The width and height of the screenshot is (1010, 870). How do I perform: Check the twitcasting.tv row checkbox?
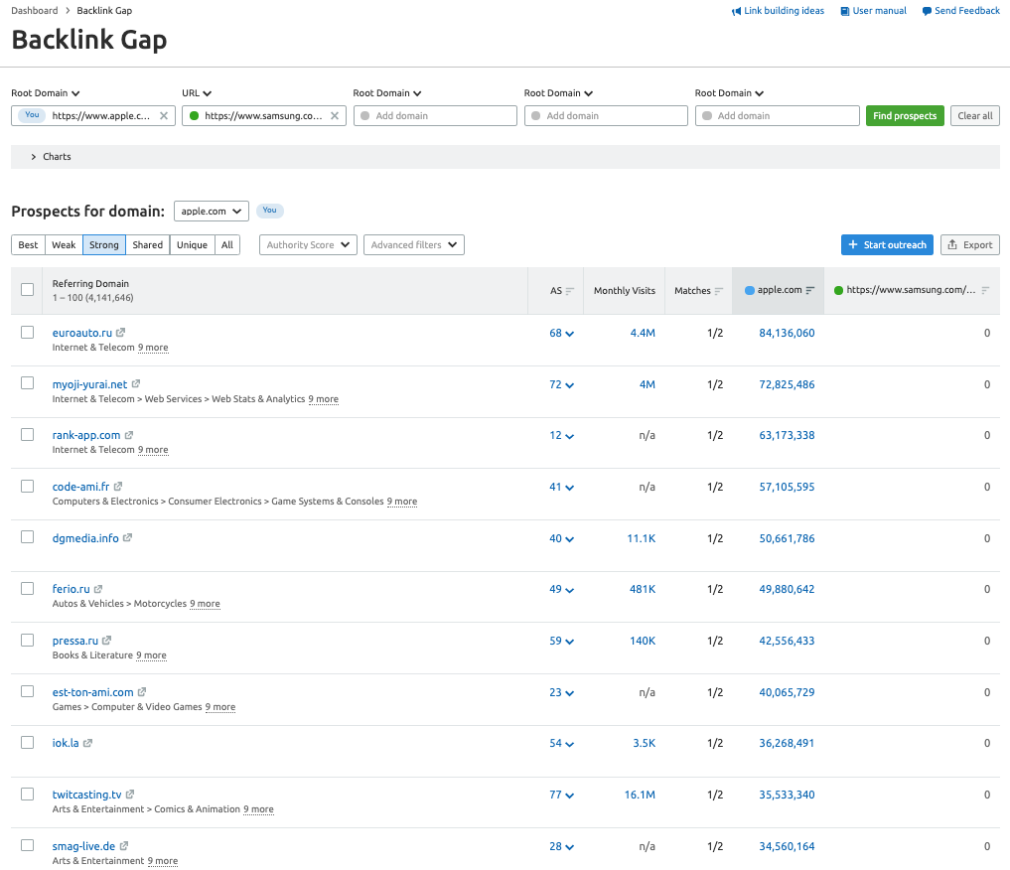pyautogui.click(x=27, y=794)
